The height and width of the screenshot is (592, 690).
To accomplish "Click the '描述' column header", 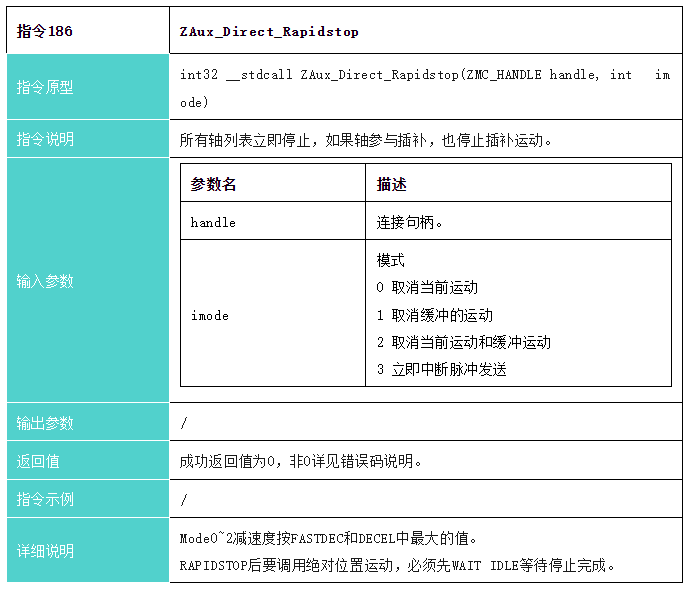I will (518, 183).
